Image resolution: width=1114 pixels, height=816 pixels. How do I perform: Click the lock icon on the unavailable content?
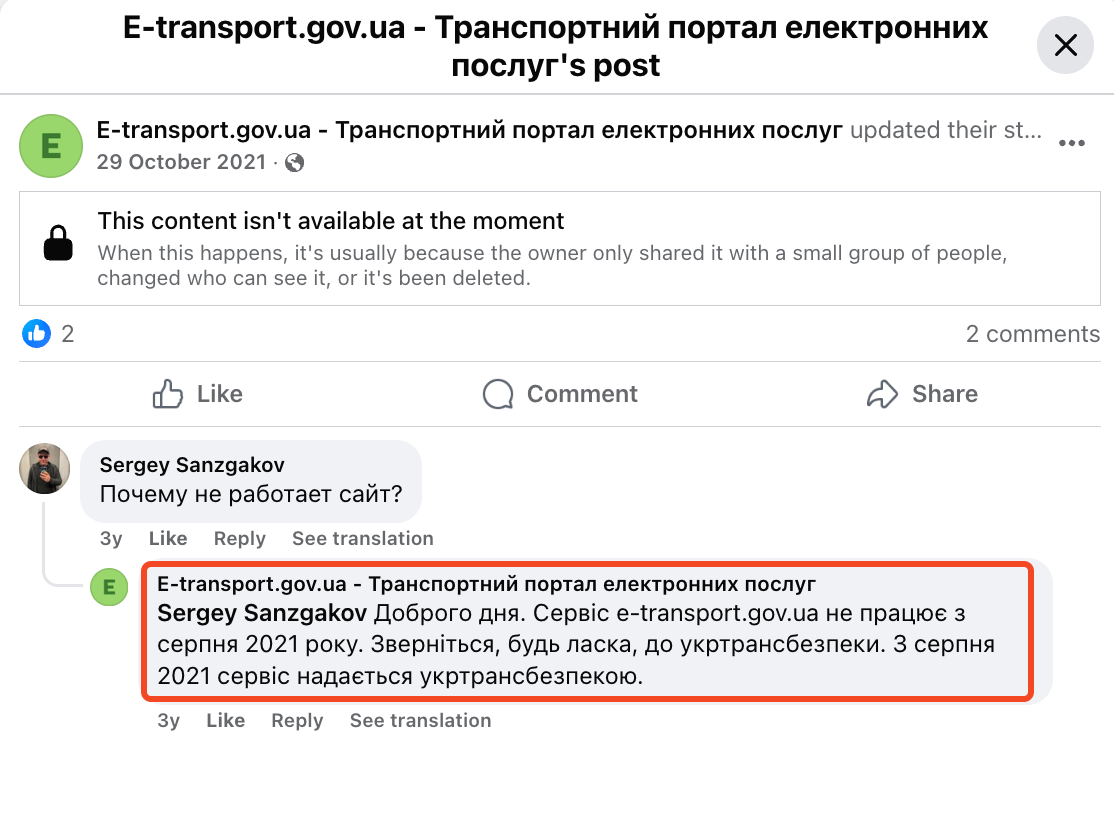[x=57, y=243]
